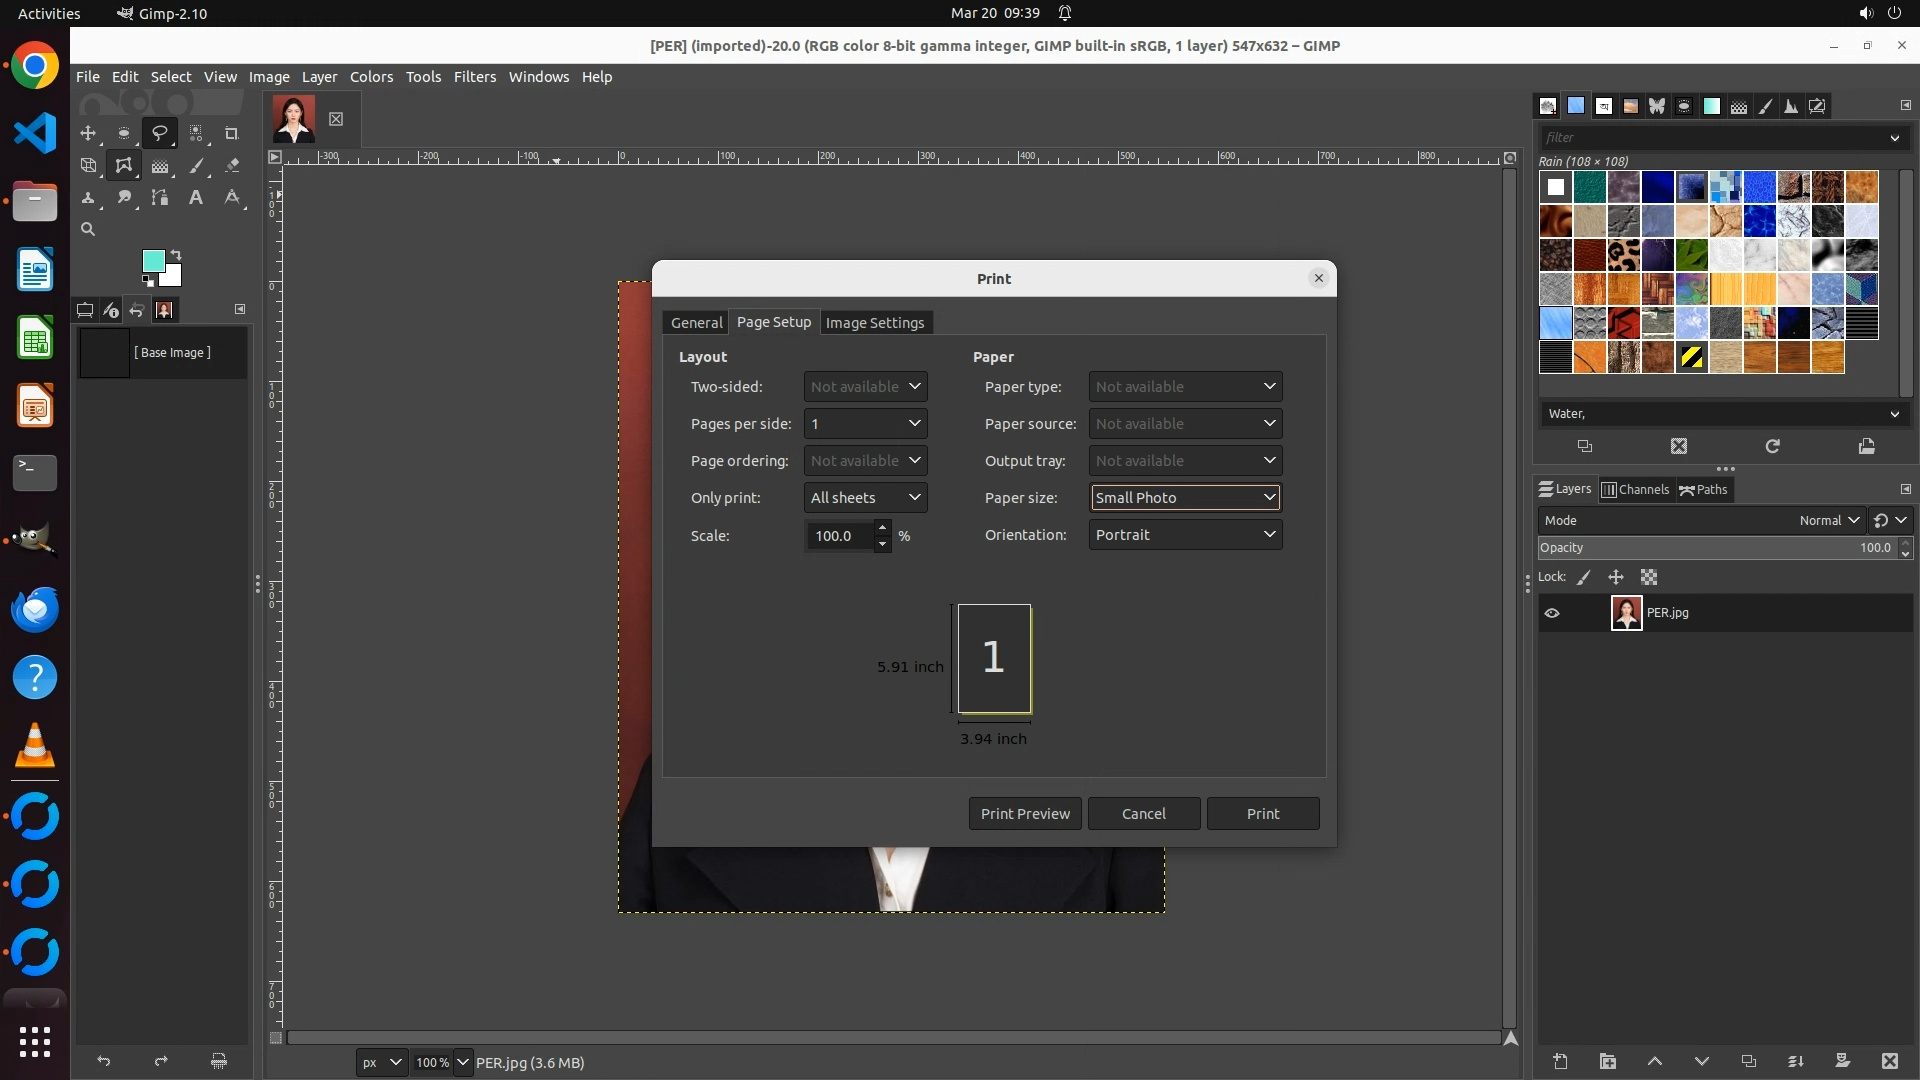
Task: Swap foreground and background colors arrow
Action: 176,255
